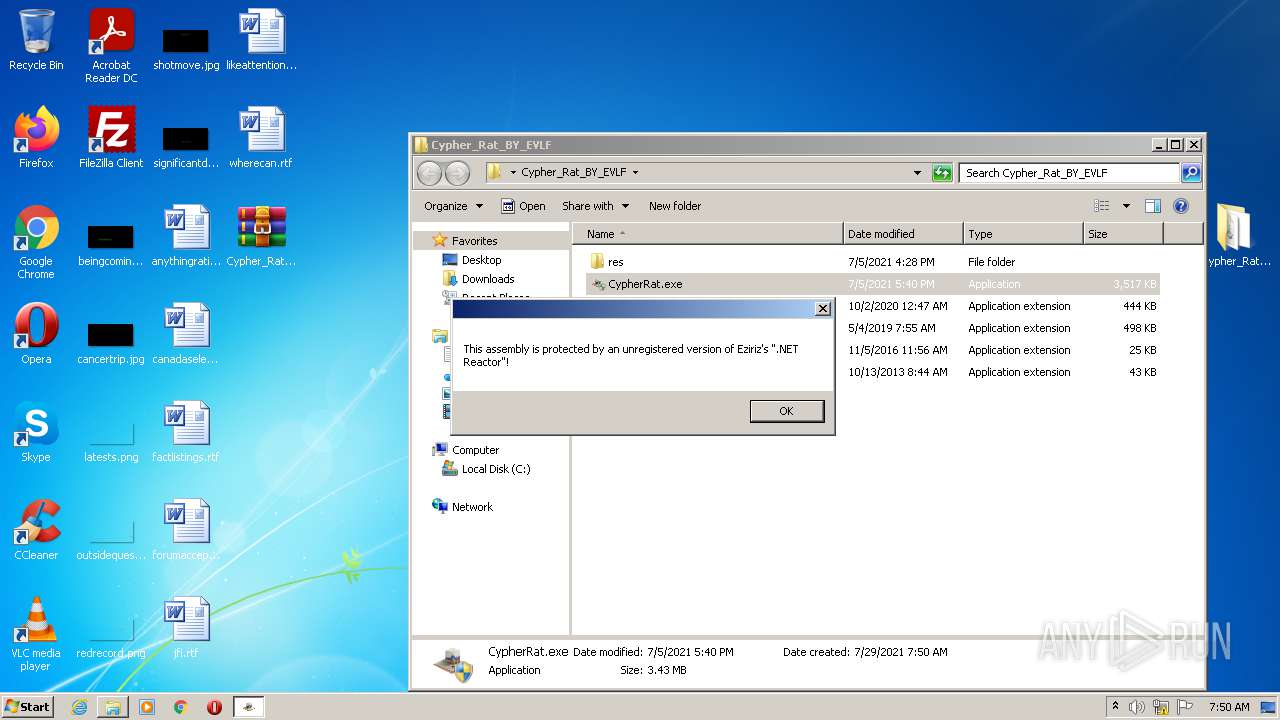Launch Skype from the desktop
This screenshot has width=1280, height=720.
pyautogui.click(x=36, y=432)
